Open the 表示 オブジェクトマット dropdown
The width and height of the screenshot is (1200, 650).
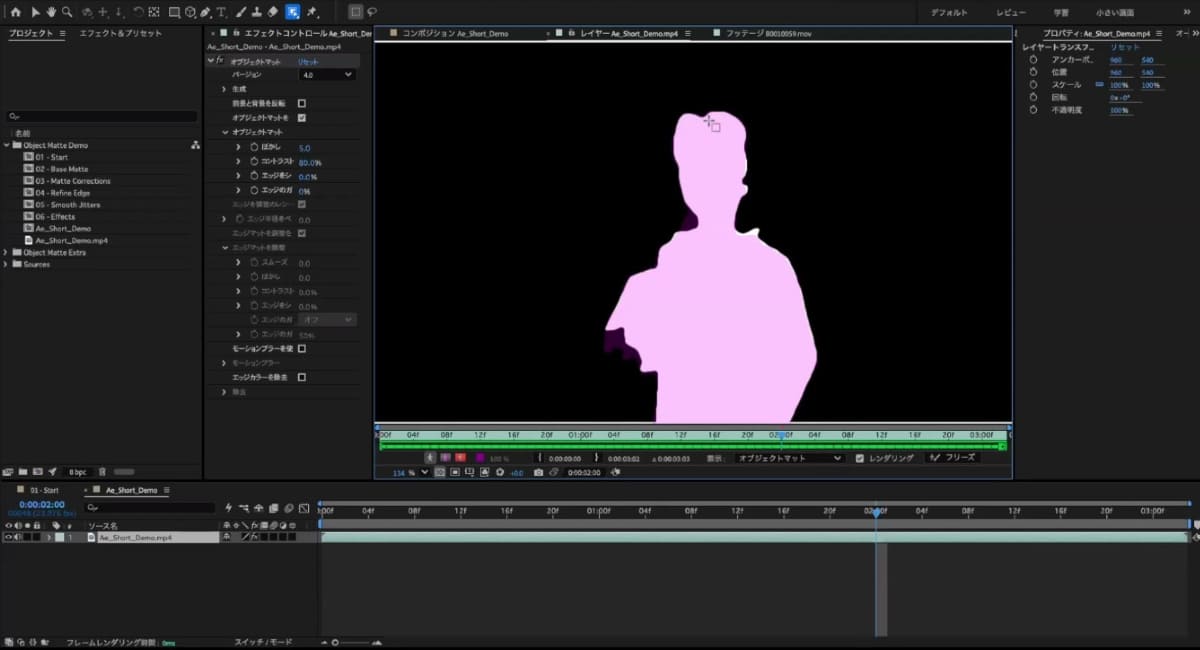pyautogui.click(x=789, y=457)
